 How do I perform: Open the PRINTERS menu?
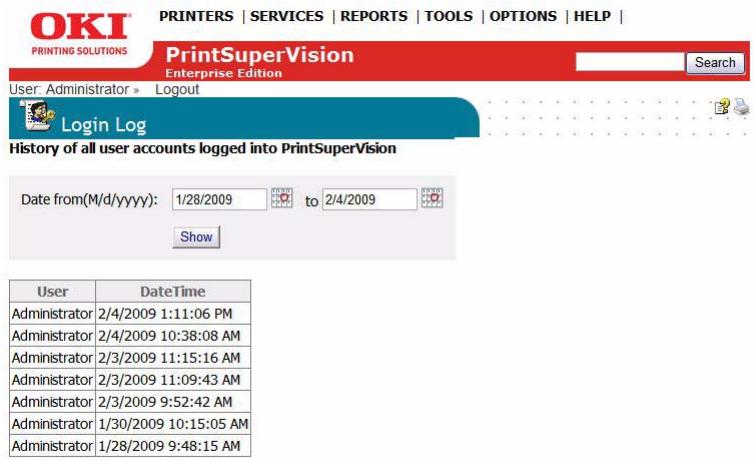click(196, 16)
